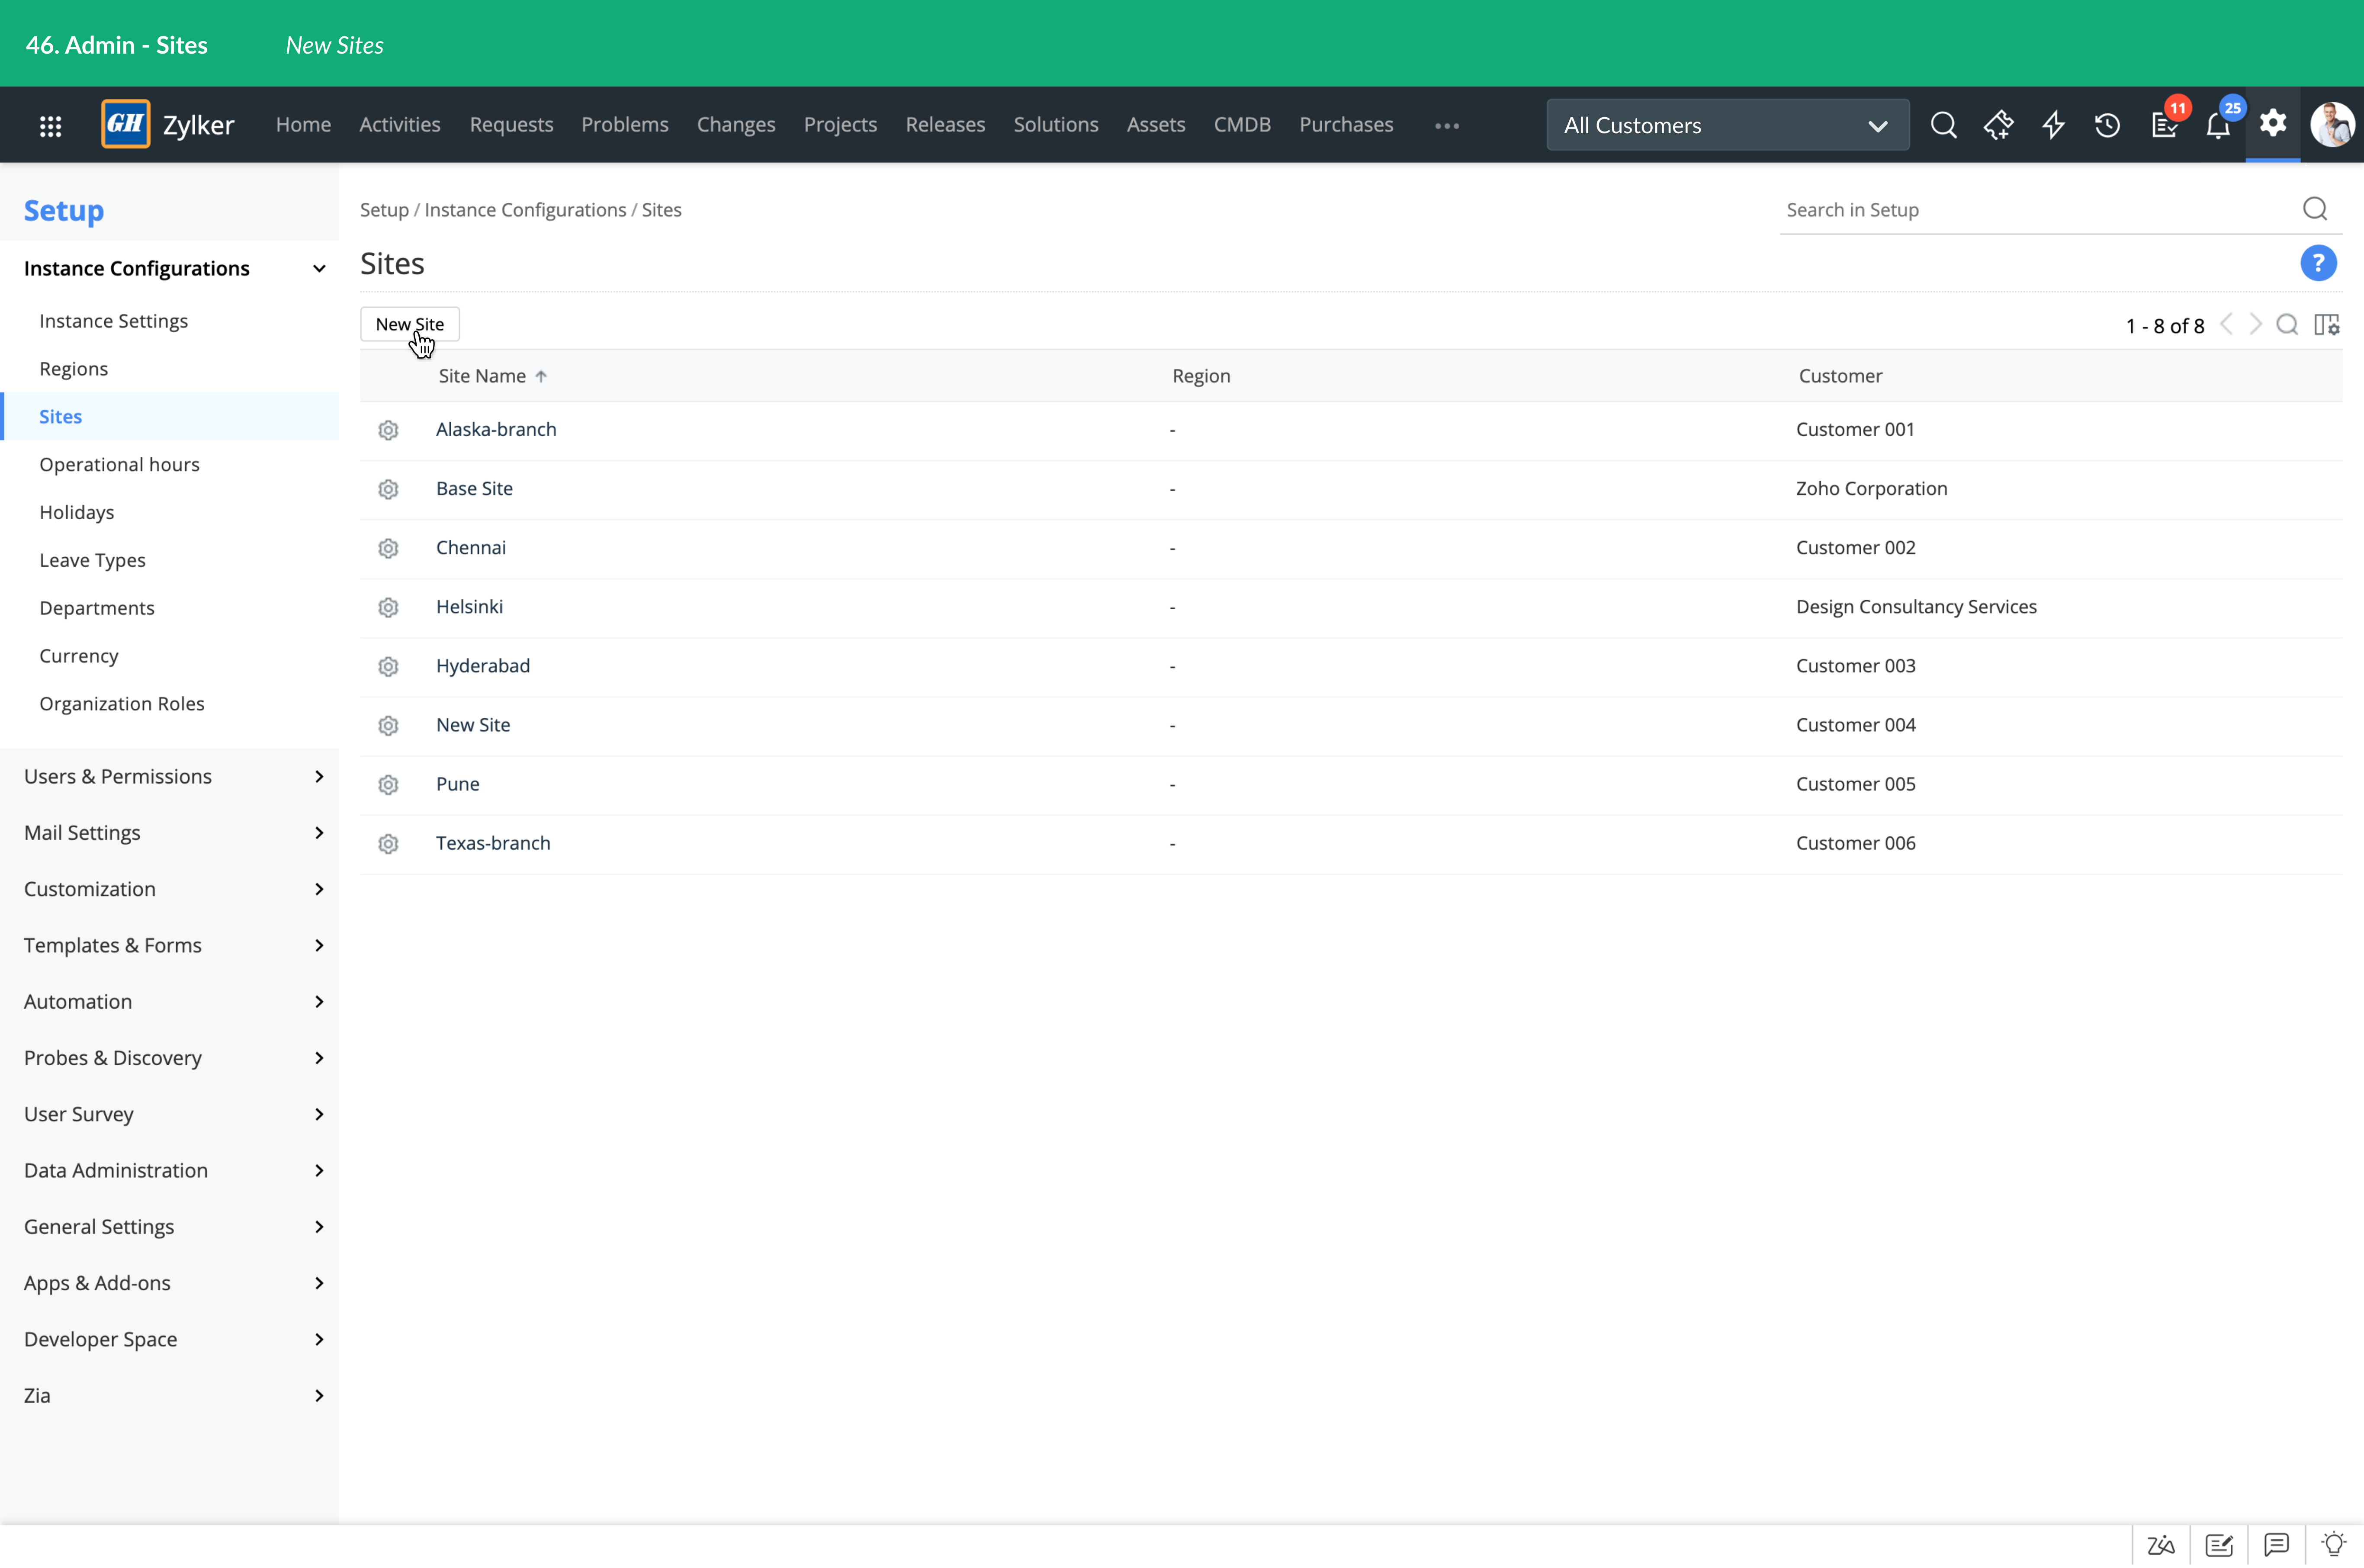Click the Search in Setup field
Image resolution: width=2364 pixels, height=1568 pixels.
point(2040,210)
